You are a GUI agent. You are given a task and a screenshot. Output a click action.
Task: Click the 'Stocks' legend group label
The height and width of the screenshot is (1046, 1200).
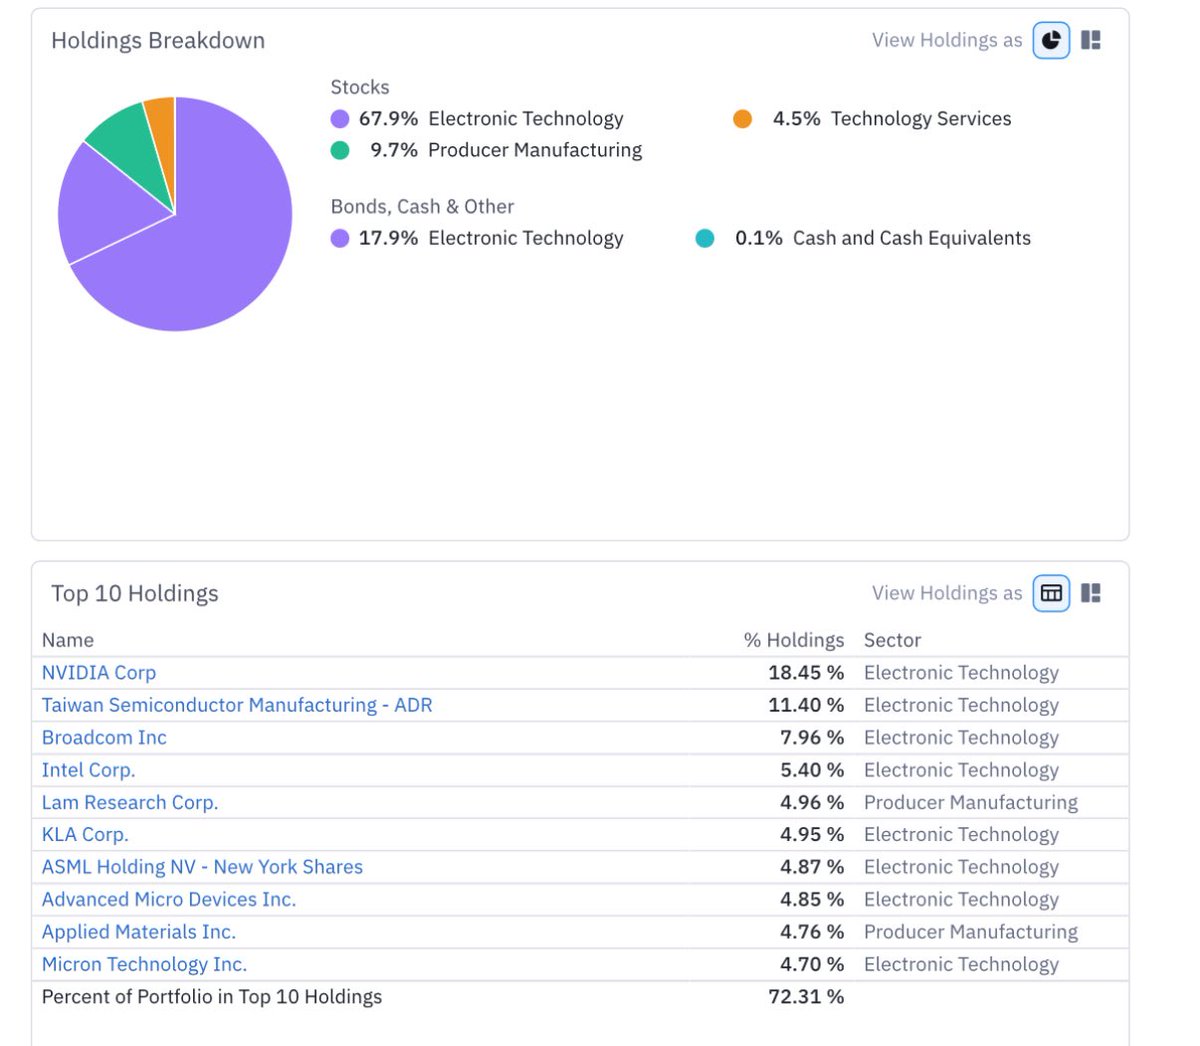click(x=360, y=87)
